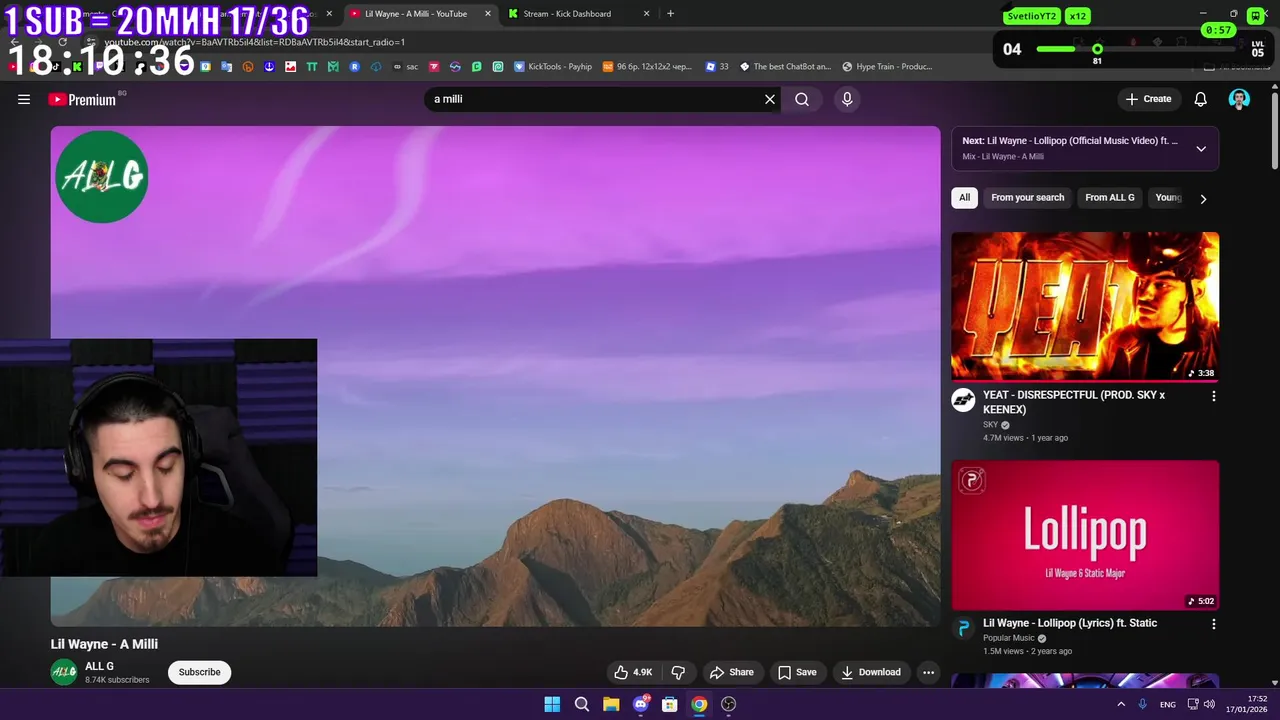The height and width of the screenshot is (720, 1280).
Task: Show hidden system tray icons
Action: click(1121, 704)
